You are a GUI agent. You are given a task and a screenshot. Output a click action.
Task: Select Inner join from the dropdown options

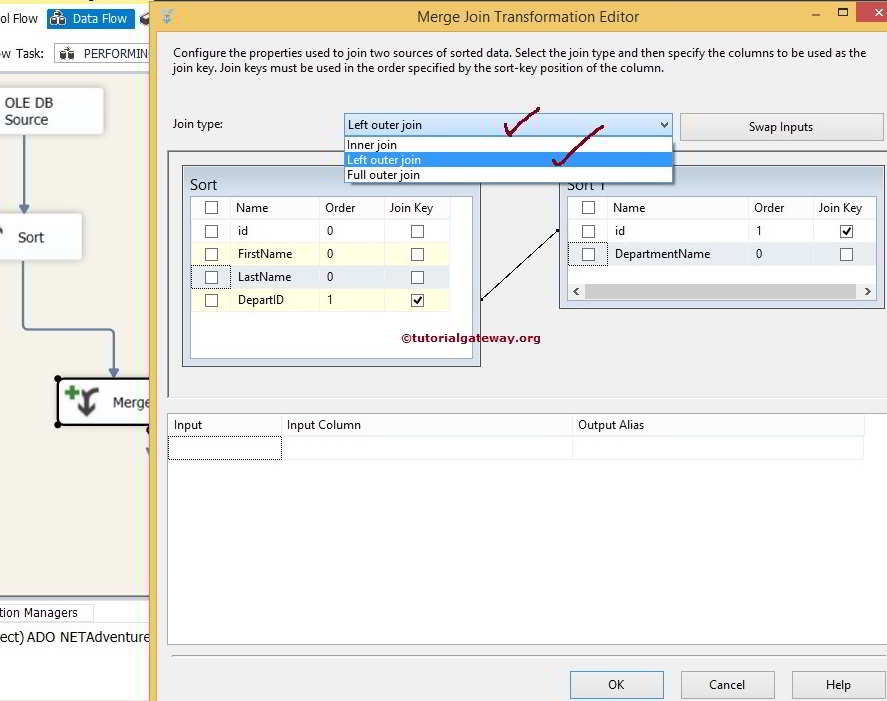370,143
